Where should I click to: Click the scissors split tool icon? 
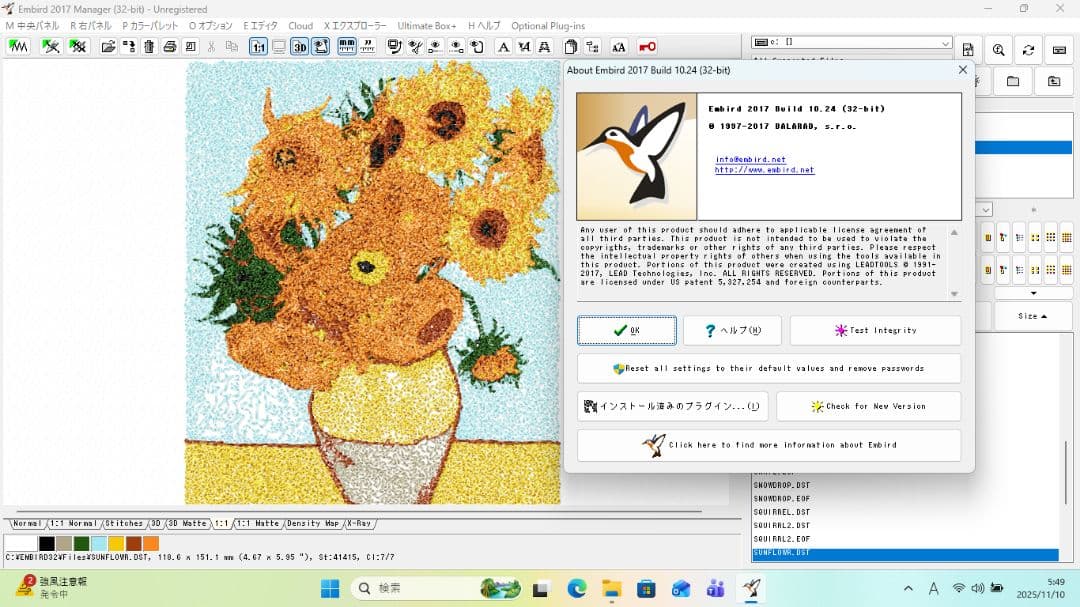coord(415,47)
